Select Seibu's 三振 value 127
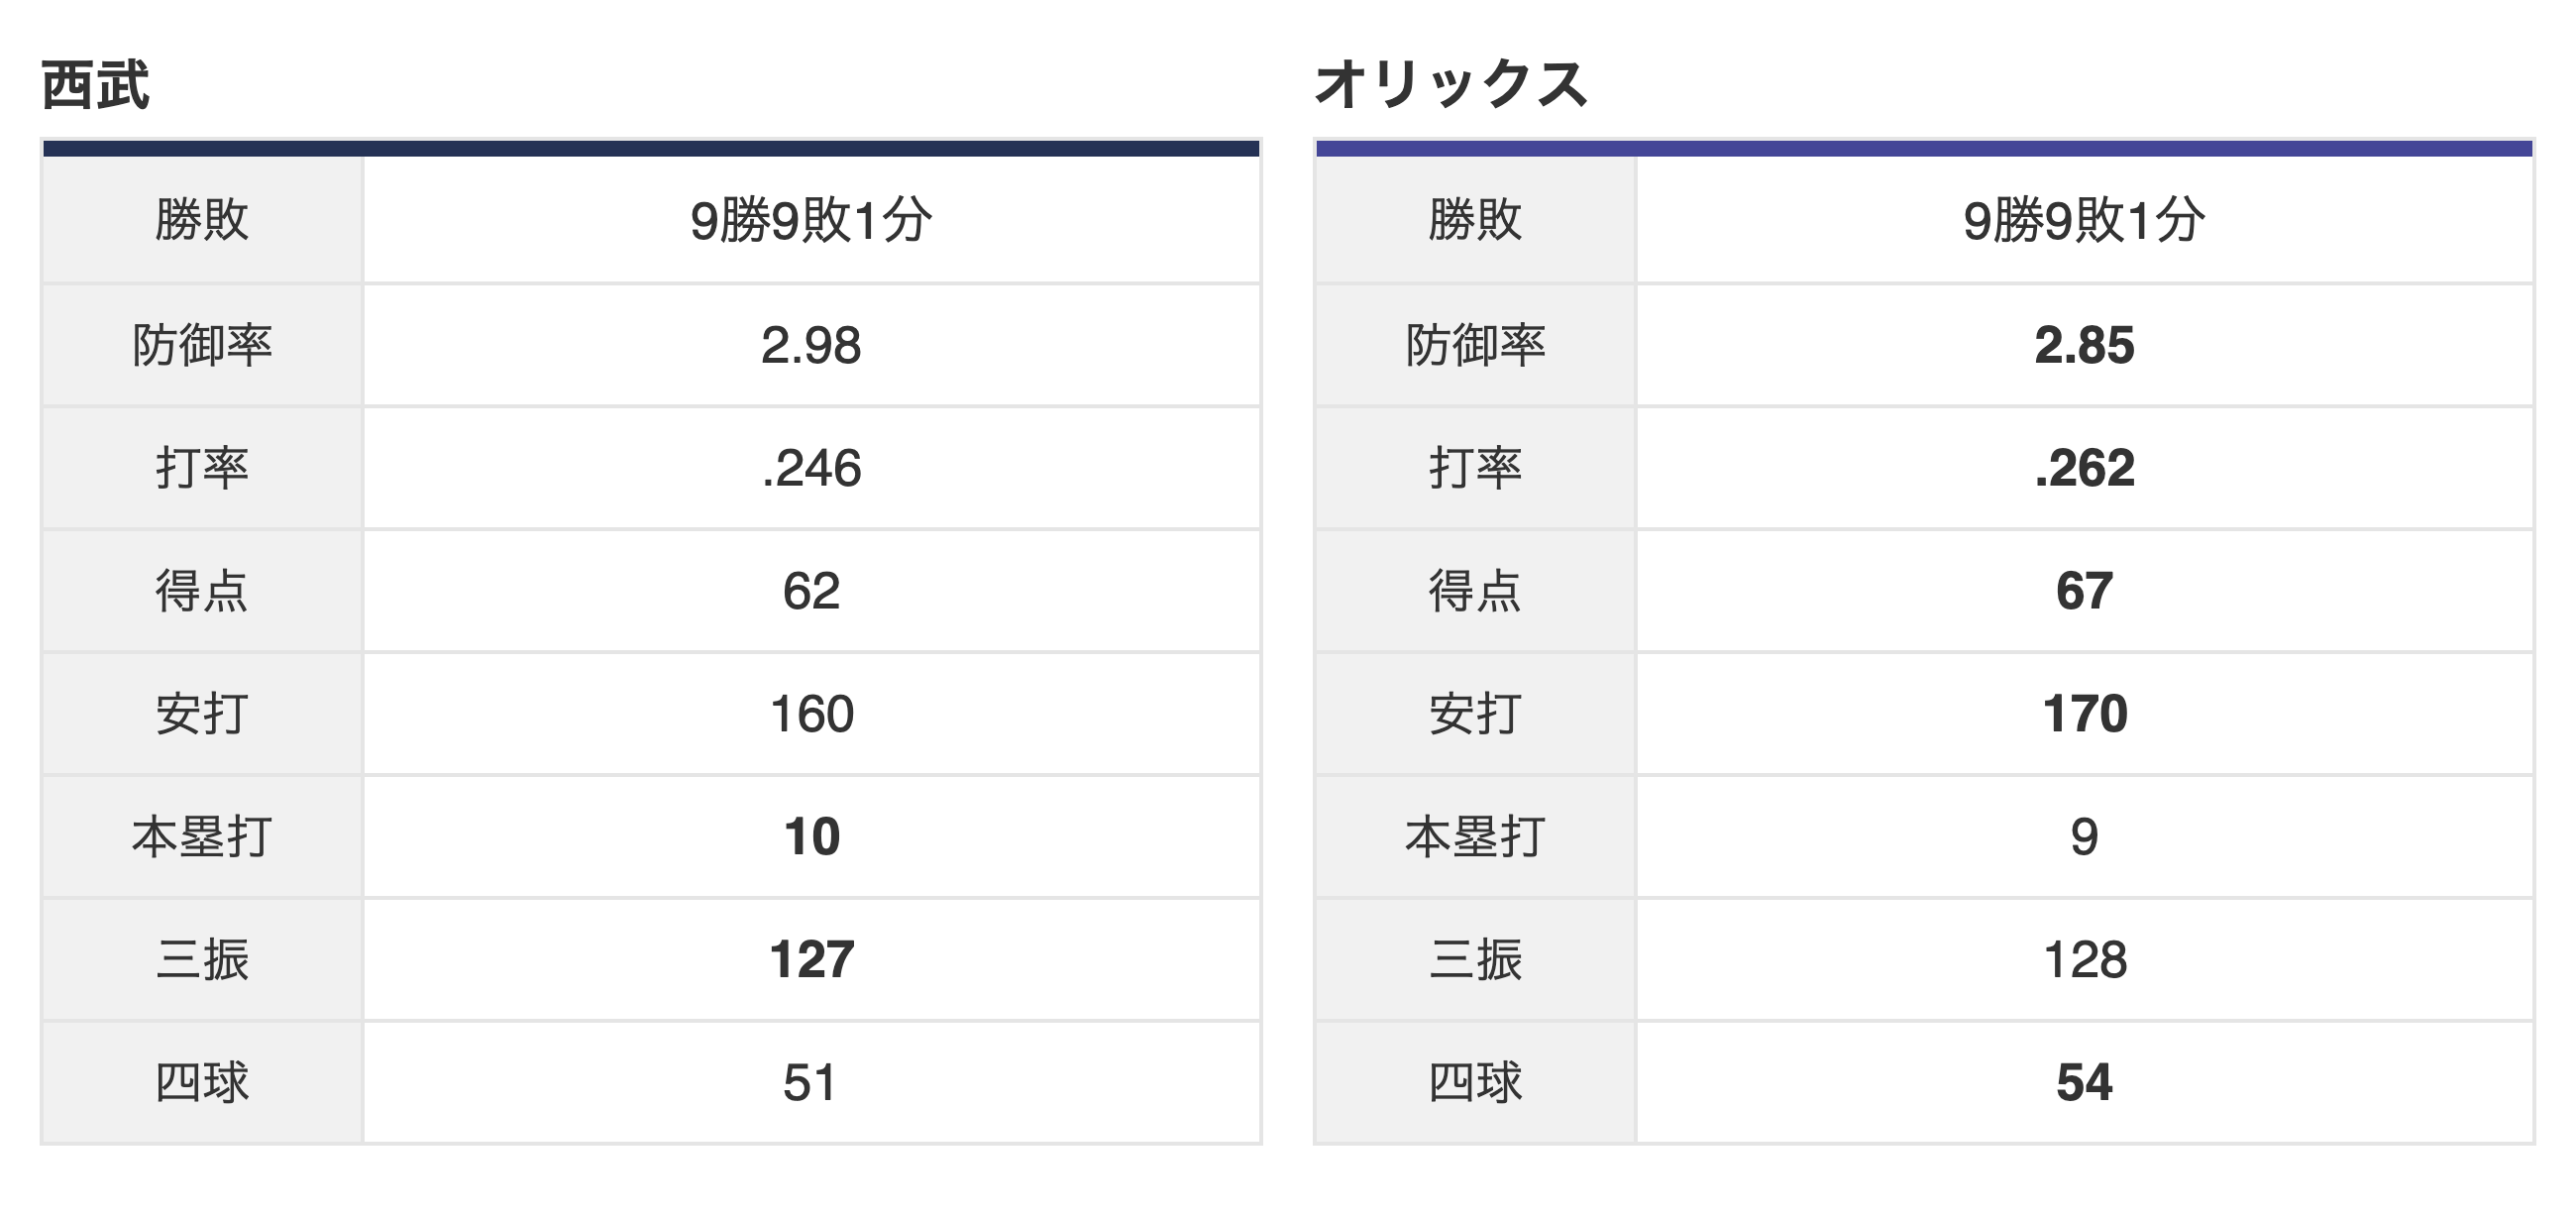Screen dimensions: 2576x1219 click(x=811, y=960)
